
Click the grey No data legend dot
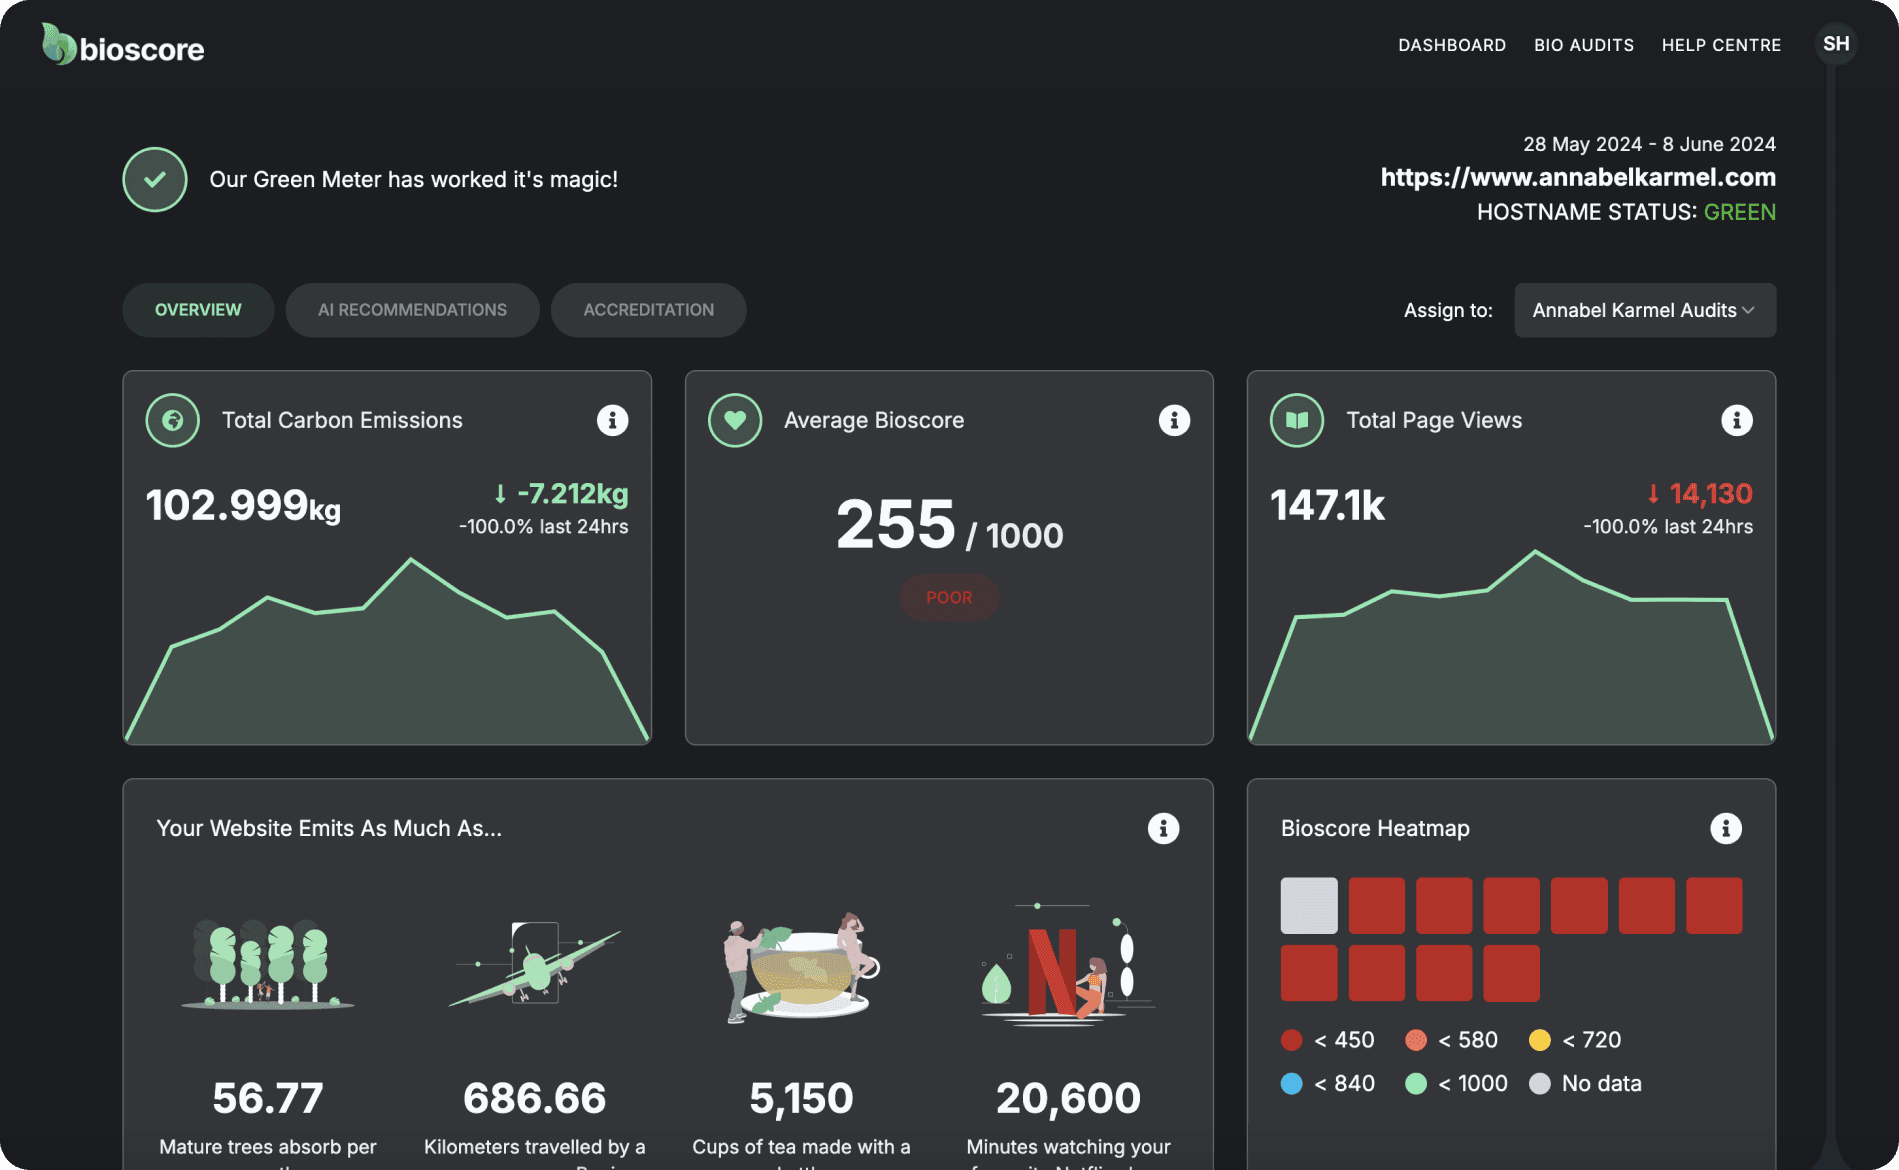coord(1540,1084)
